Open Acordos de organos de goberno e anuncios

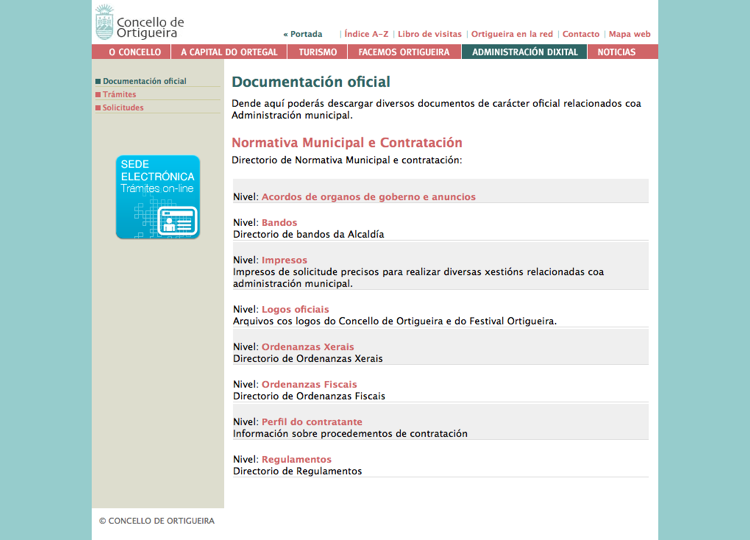(368, 197)
